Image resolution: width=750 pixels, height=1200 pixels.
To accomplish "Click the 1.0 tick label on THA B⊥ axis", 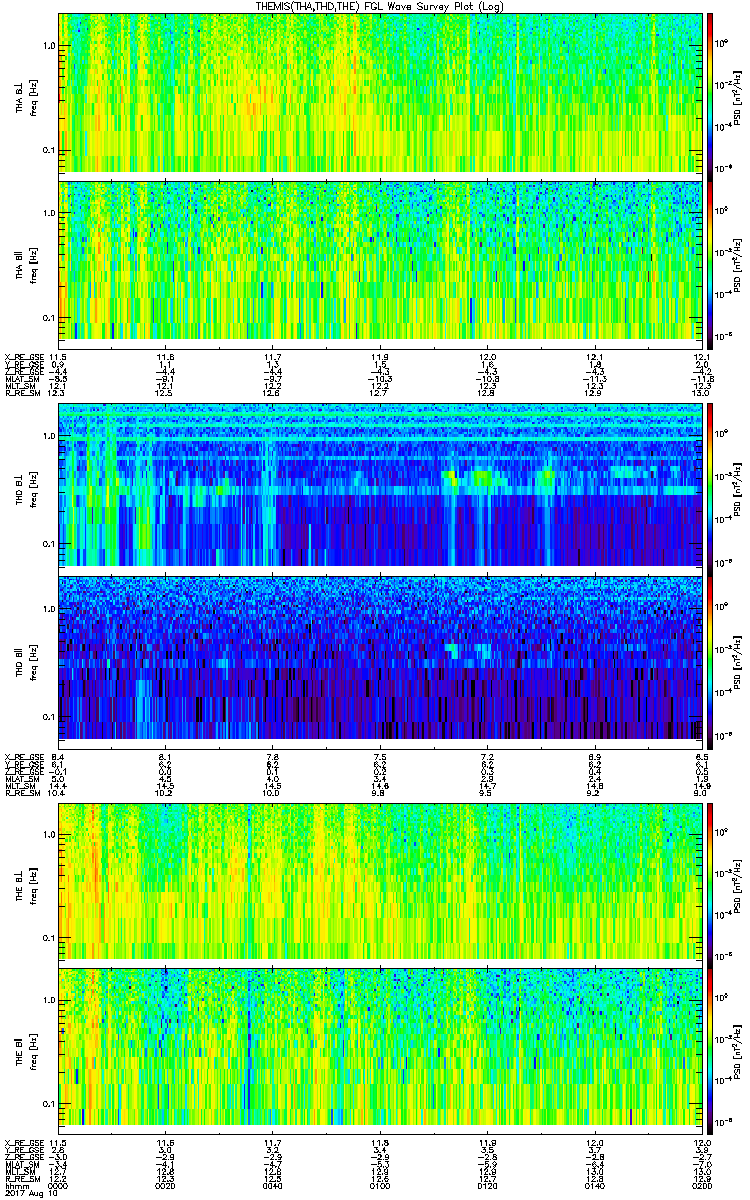I will [x=48, y=46].
